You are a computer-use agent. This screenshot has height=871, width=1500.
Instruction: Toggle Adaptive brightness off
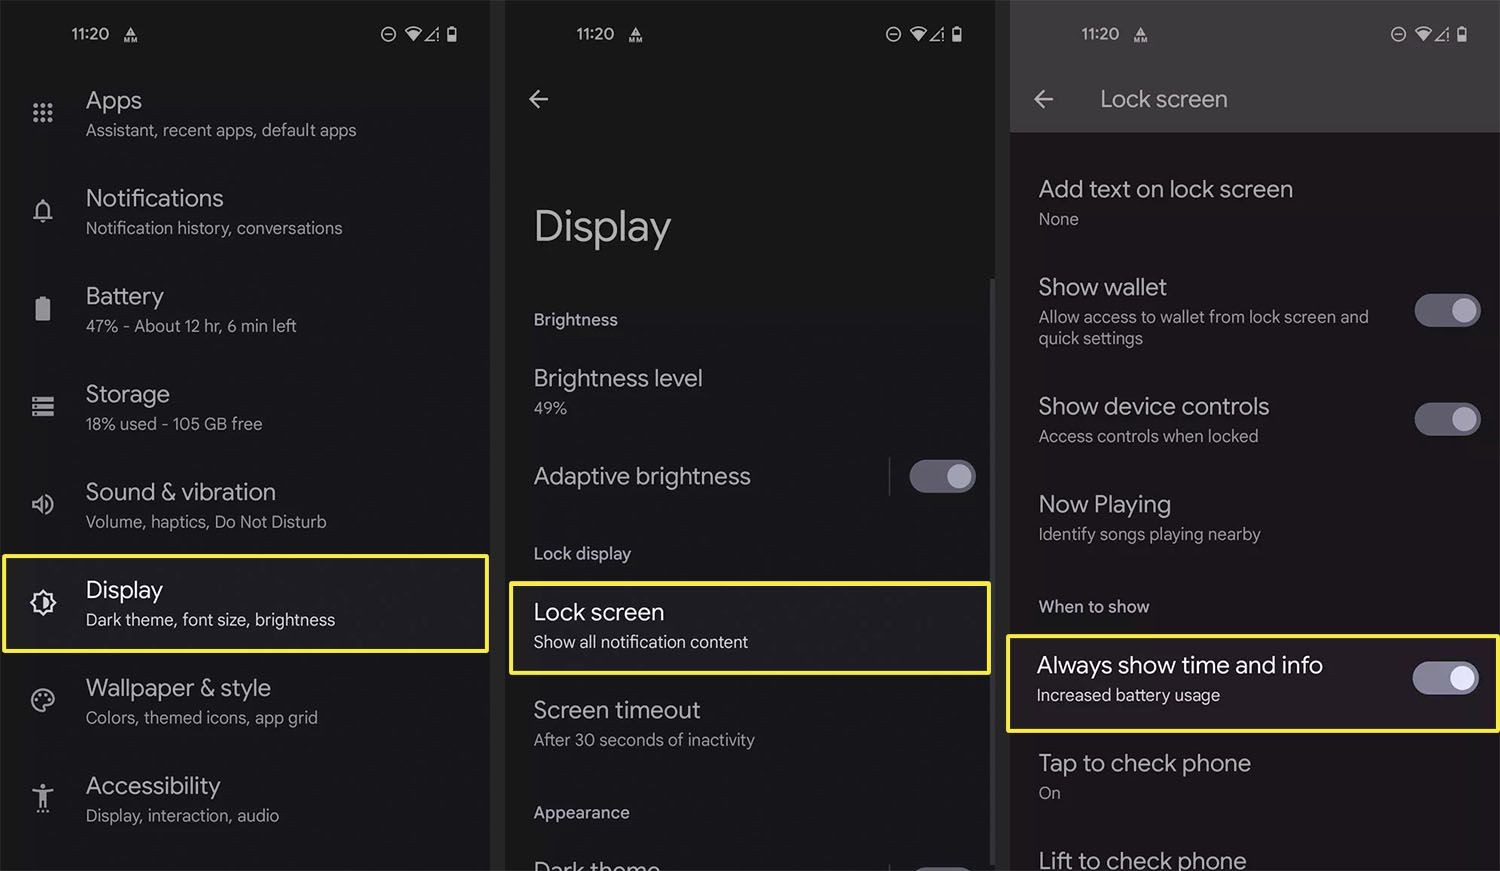[x=941, y=476]
